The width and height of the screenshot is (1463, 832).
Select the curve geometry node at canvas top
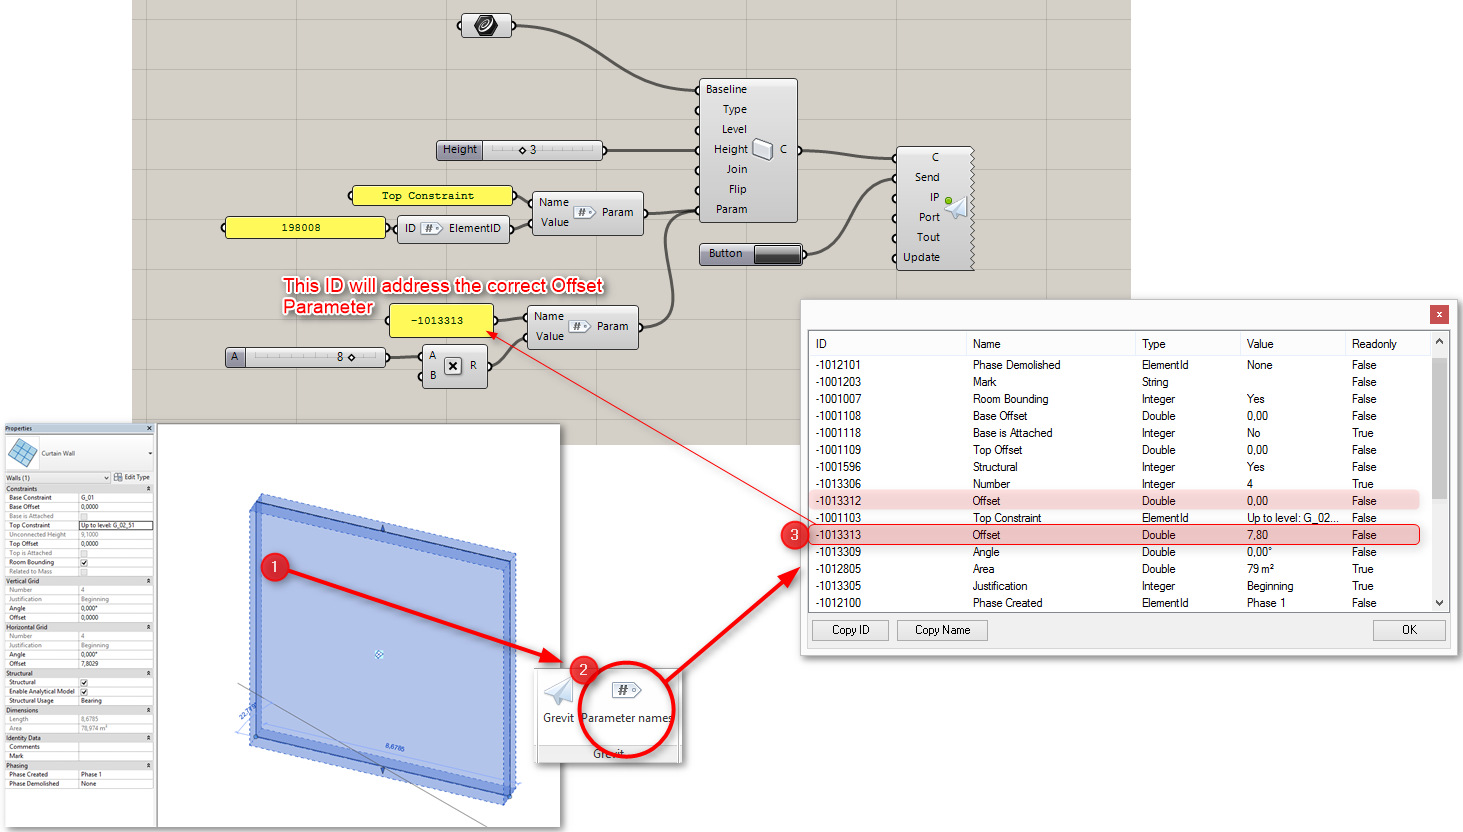486,25
